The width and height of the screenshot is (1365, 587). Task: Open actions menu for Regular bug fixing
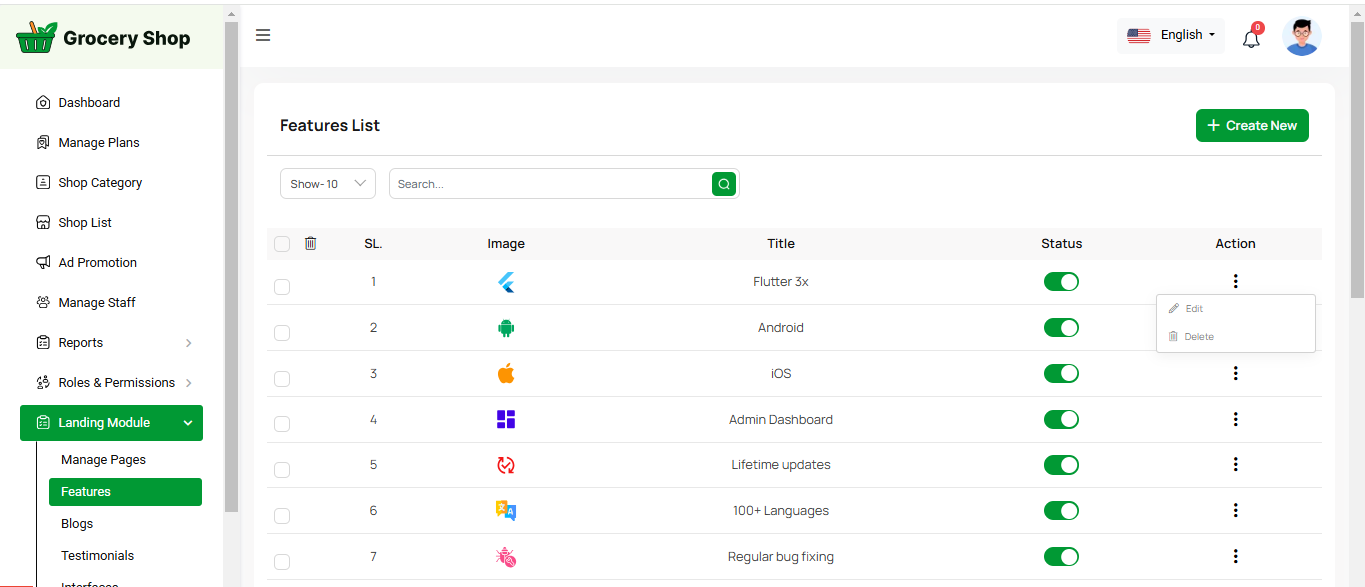point(1235,556)
